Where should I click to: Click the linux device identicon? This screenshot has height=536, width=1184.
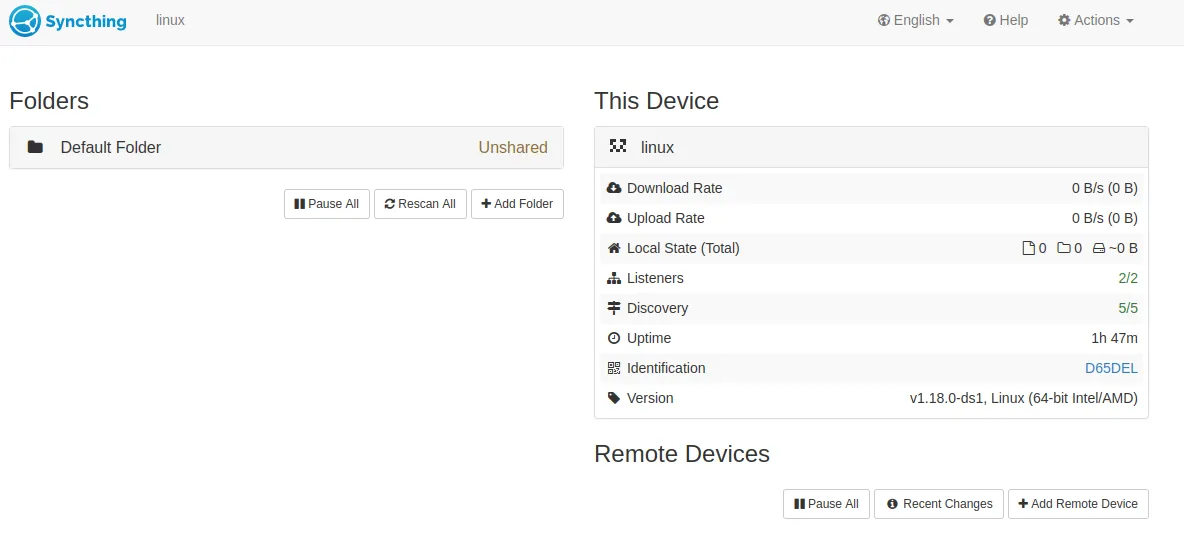click(x=618, y=147)
